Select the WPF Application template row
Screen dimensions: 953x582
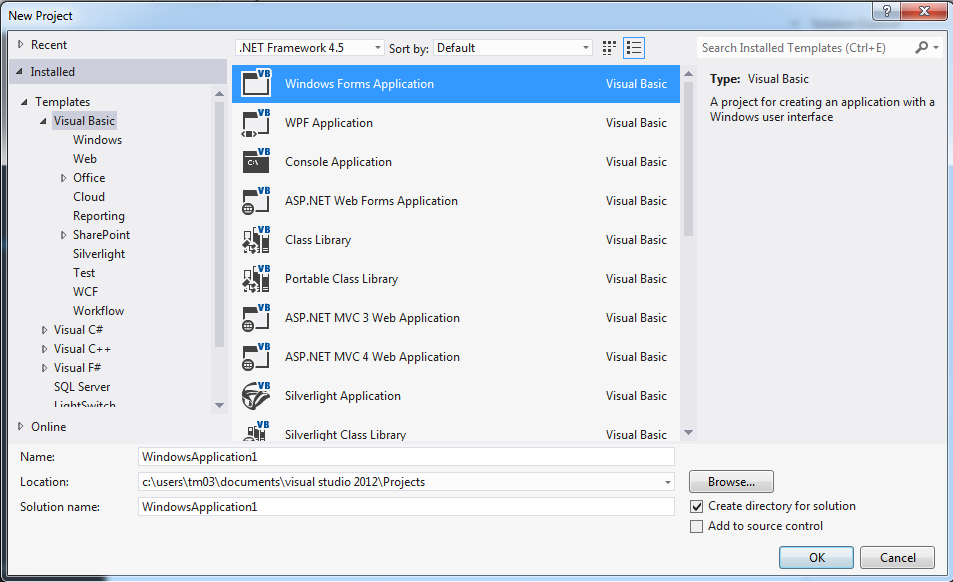point(456,123)
